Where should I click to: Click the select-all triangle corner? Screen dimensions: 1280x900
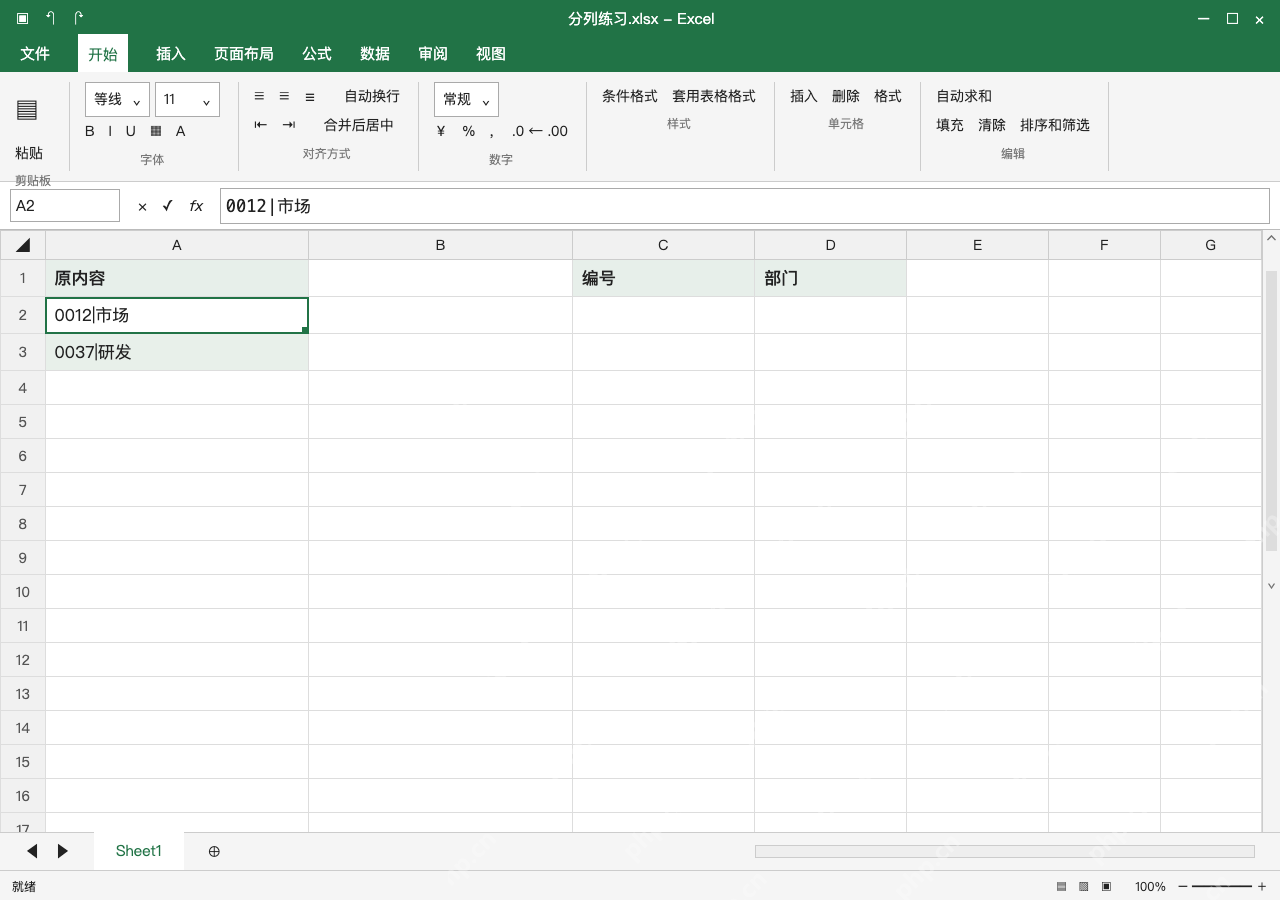[23, 245]
